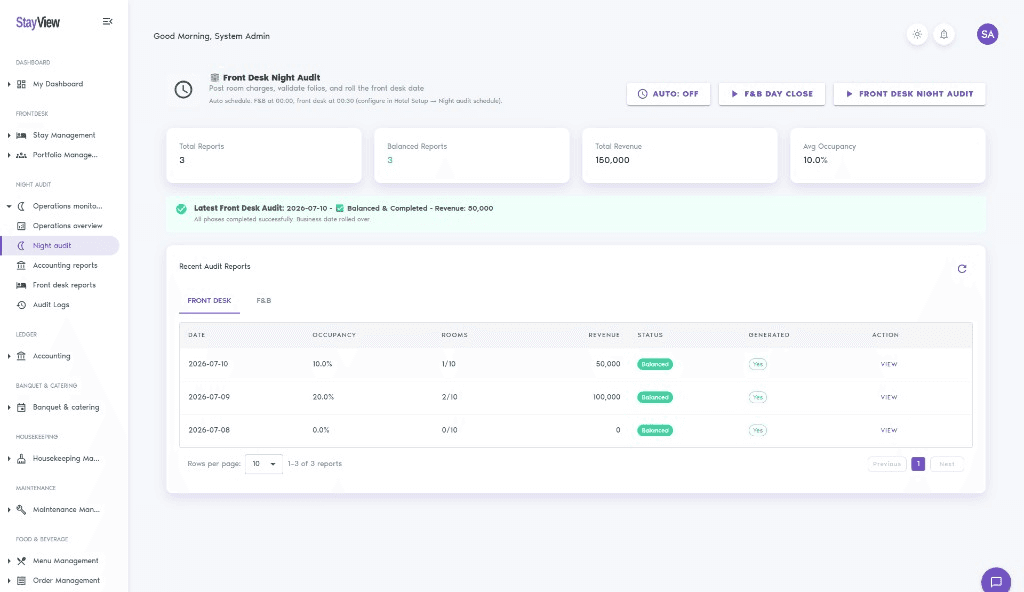The width and height of the screenshot is (1024, 592).
Task: Open the SA user avatar menu
Action: [x=987, y=34]
